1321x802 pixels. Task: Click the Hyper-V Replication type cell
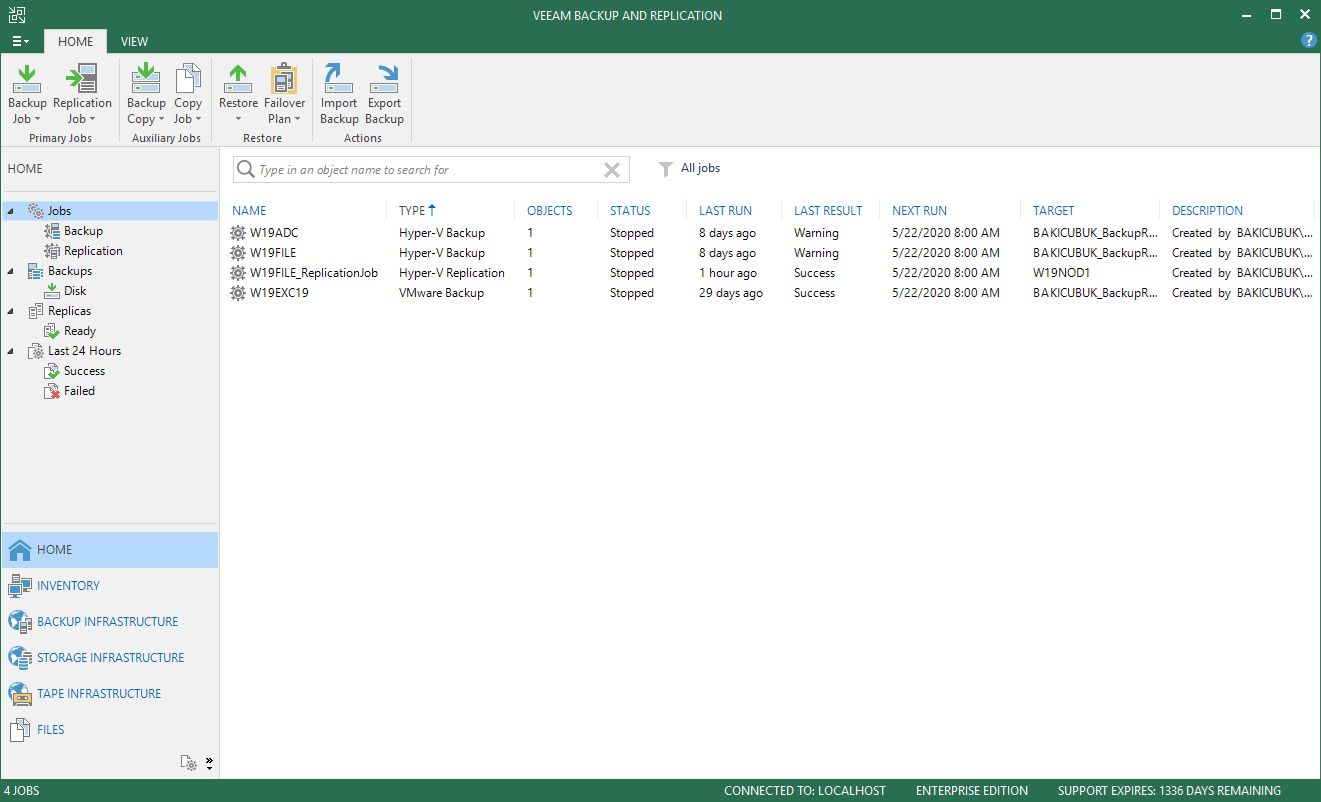coord(452,273)
